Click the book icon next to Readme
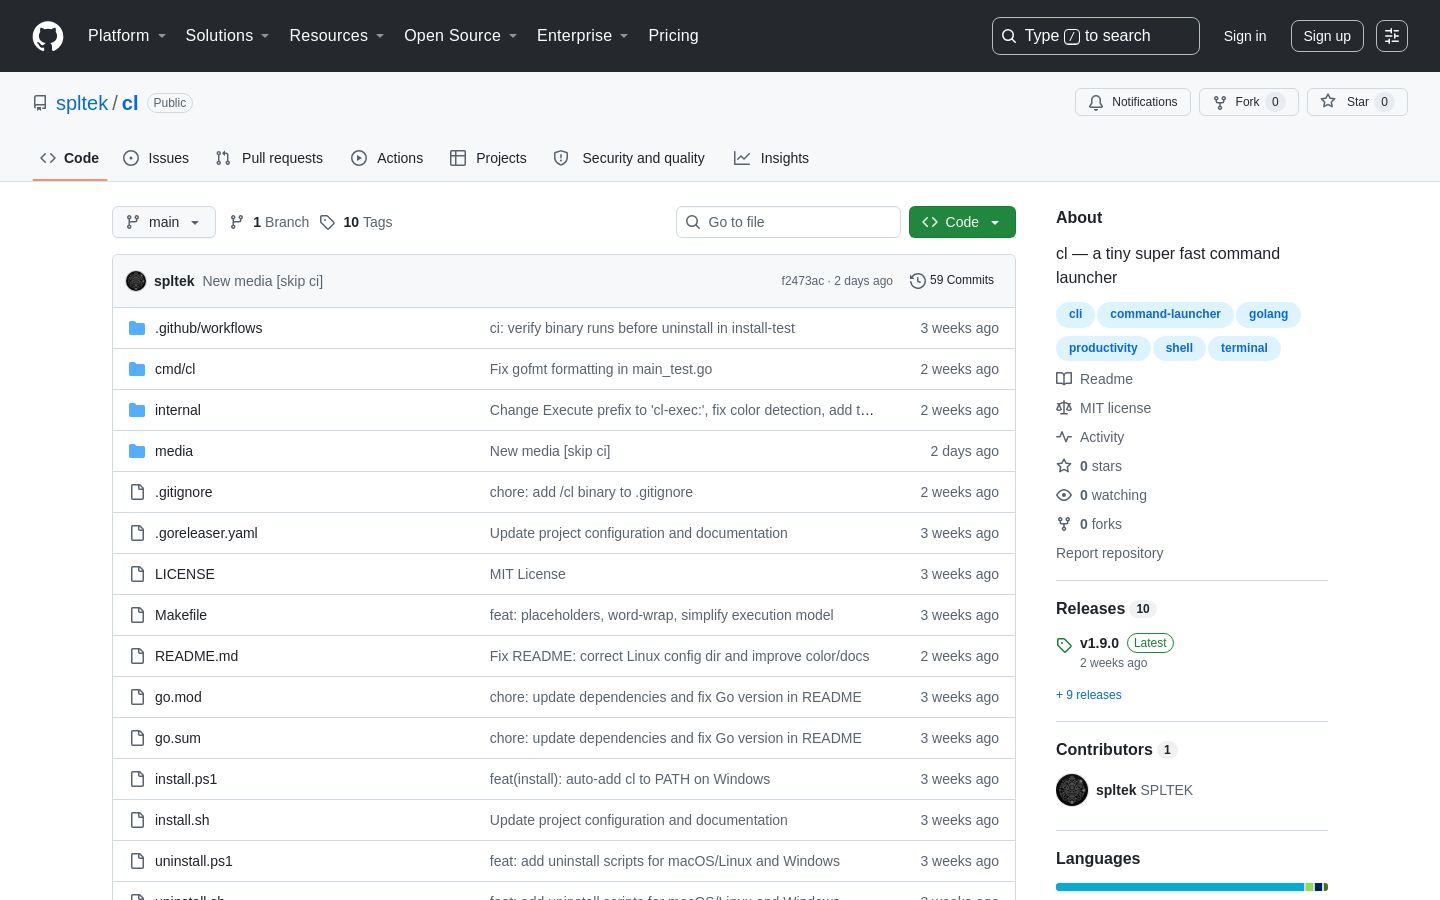1440x900 pixels. coord(1064,379)
